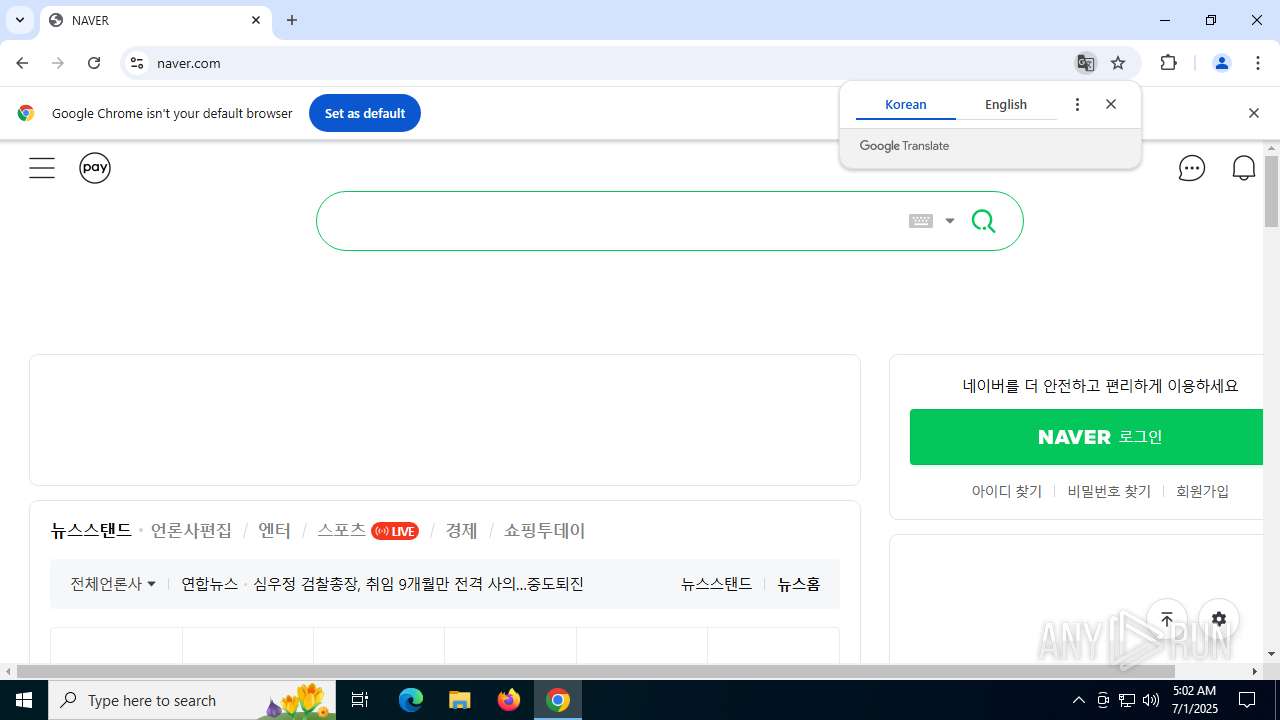Image resolution: width=1280 pixels, height=720 pixels.
Task: Expand the 전체언론사 dropdown
Action: click(x=113, y=584)
